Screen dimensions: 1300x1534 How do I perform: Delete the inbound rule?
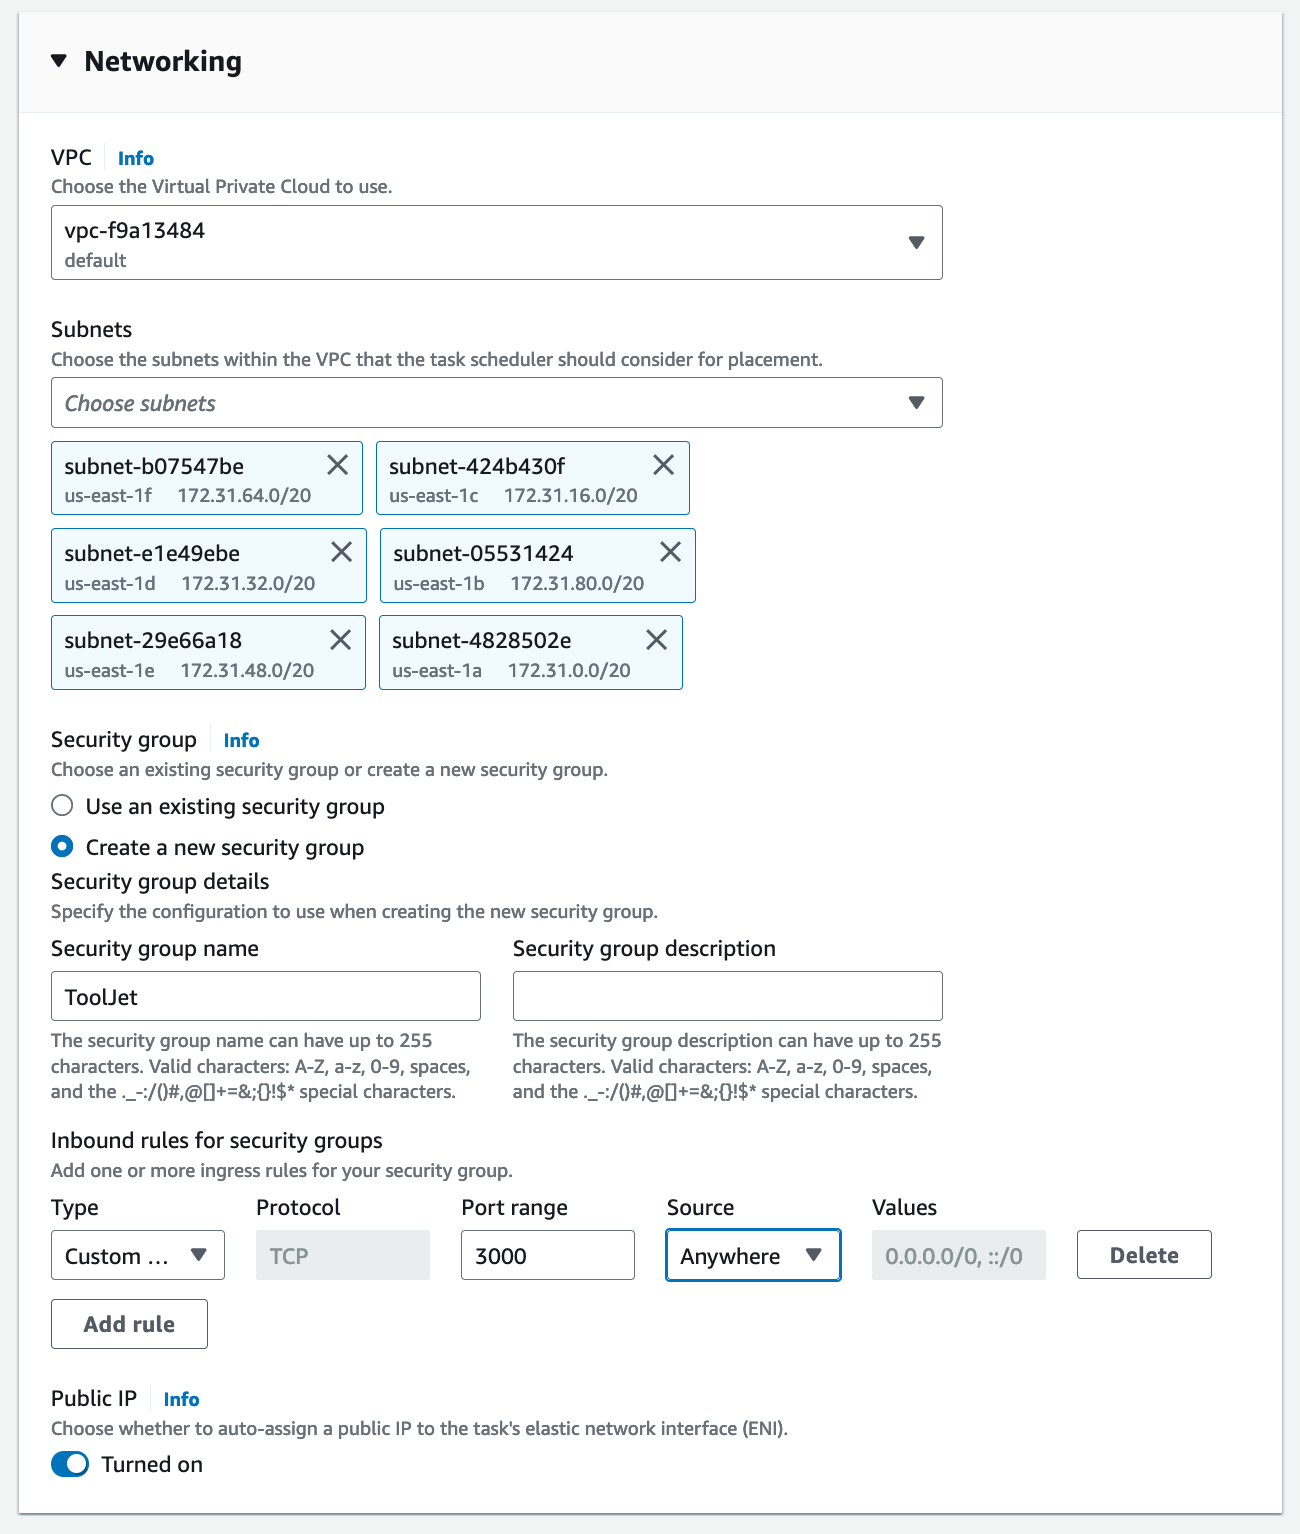[x=1144, y=1255]
